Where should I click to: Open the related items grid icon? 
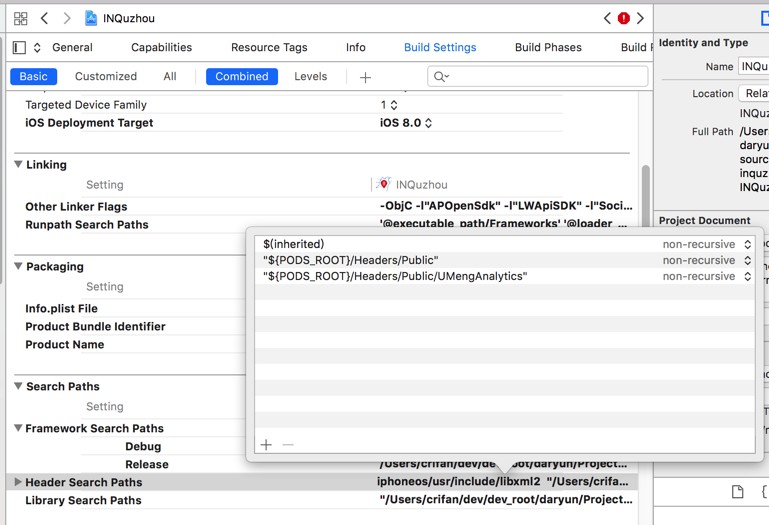tap(21, 19)
